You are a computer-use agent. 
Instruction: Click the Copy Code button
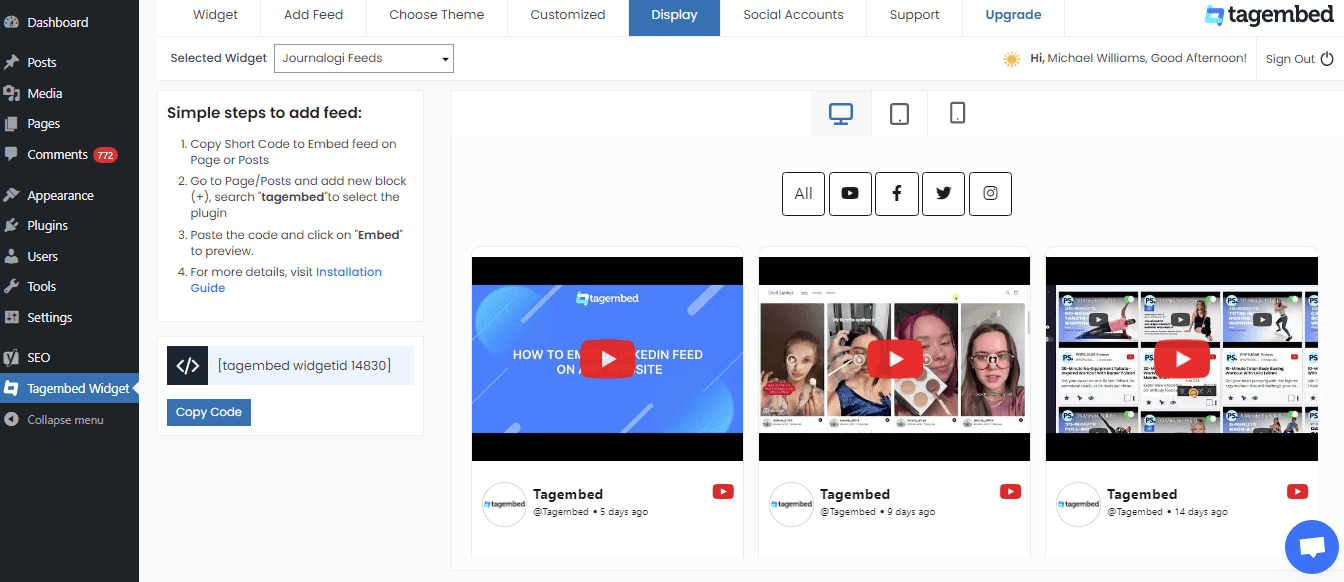point(209,412)
